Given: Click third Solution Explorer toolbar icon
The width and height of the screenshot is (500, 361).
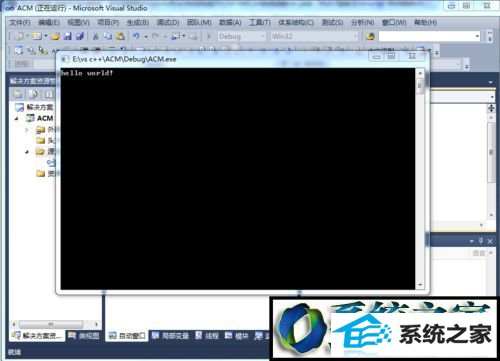Looking at the screenshot, I should tap(49, 94).
